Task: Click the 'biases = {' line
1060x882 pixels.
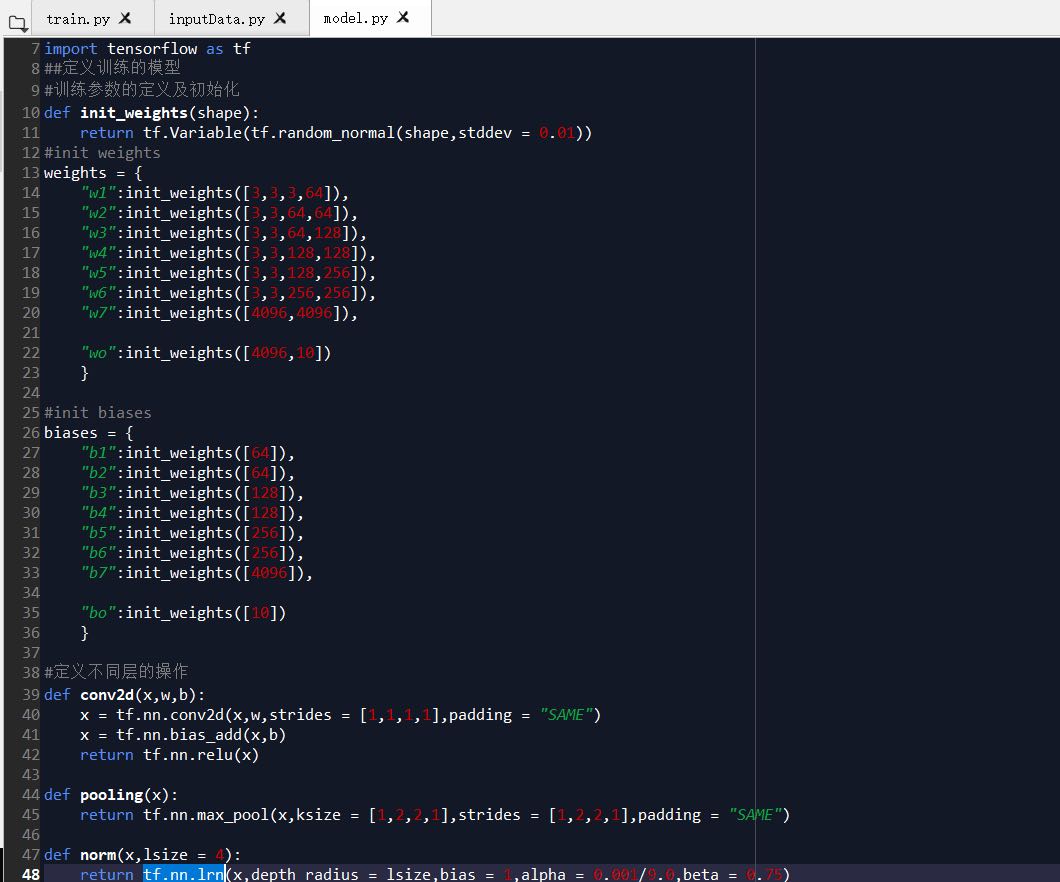Action: tap(89, 433)
